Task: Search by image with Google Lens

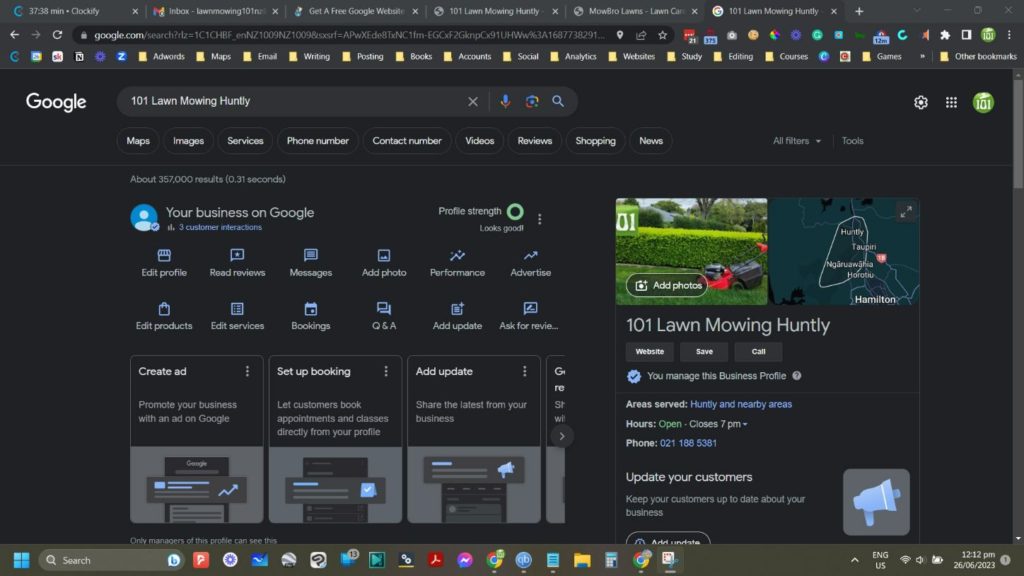Action: [532, 101]
